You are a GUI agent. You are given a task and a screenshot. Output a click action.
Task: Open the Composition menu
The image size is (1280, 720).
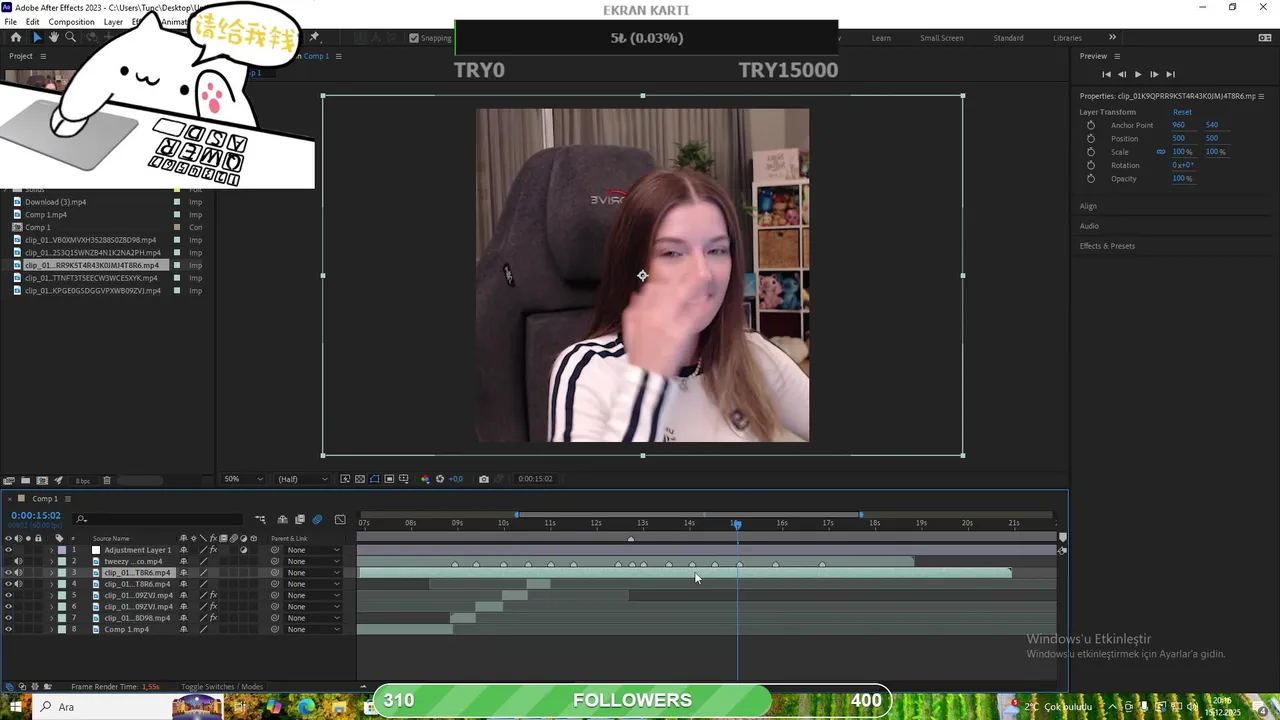[71, 22]
